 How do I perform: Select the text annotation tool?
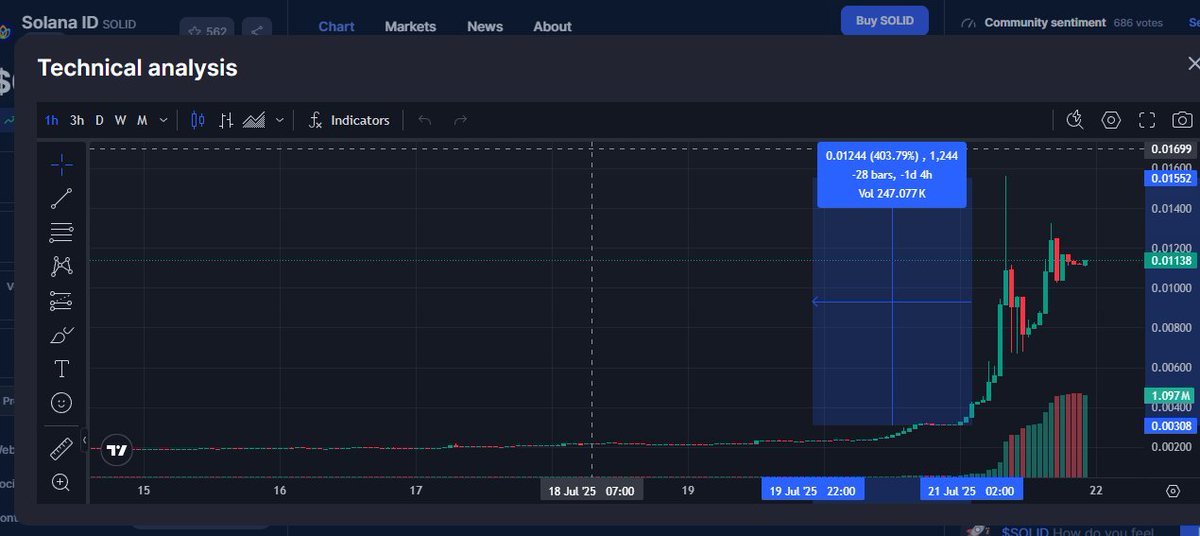(61, 369)
